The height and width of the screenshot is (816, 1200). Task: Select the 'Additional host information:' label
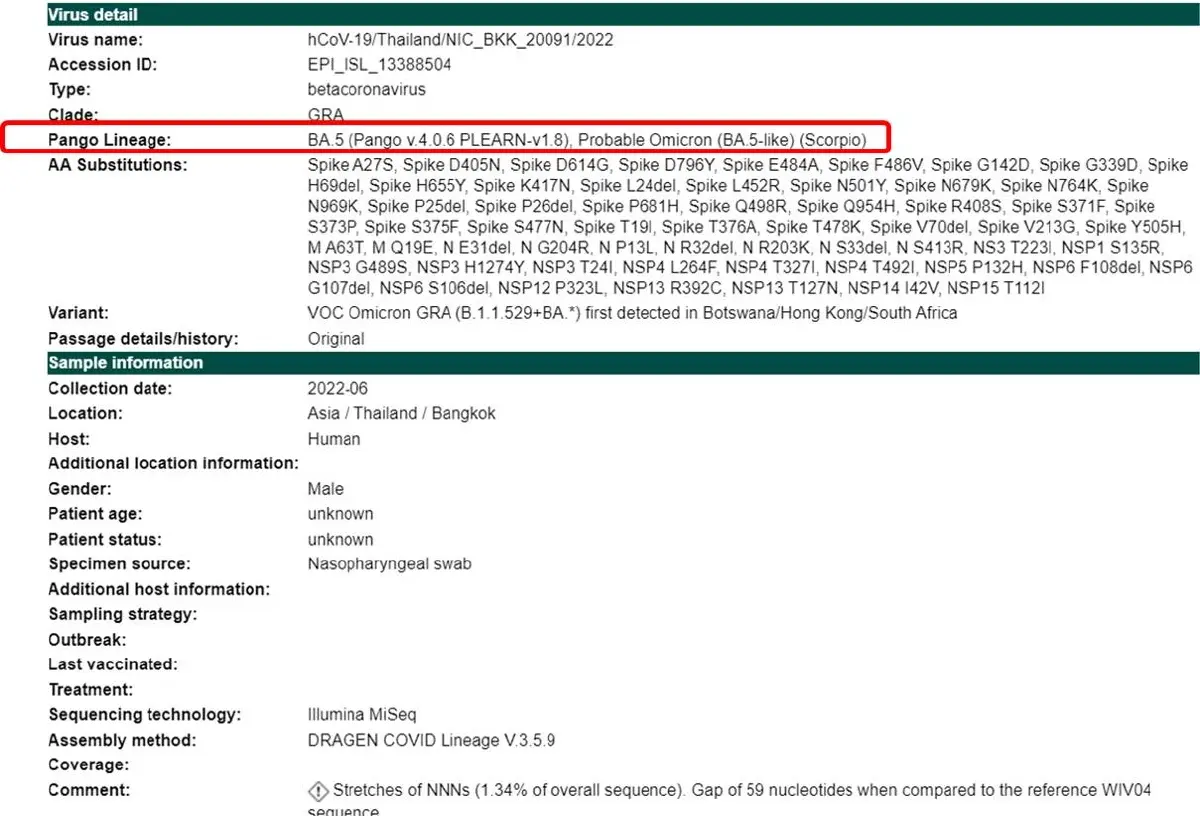pyautogui.click(x=159, y=589)
